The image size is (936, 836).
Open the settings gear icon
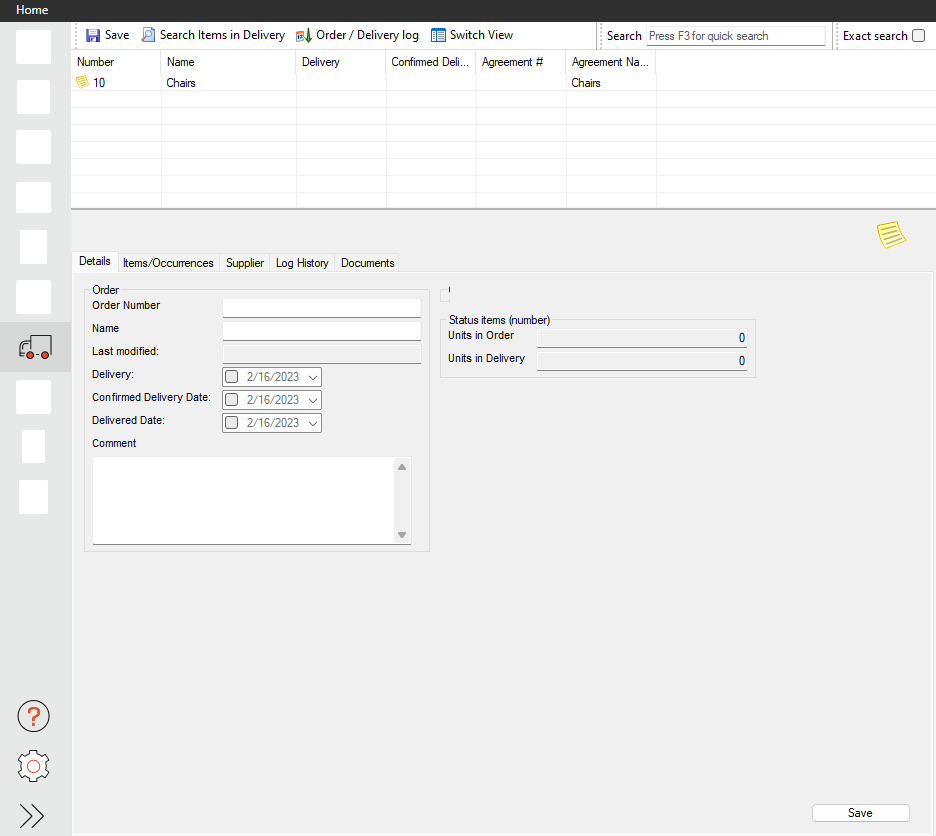(x=34, y=766)
